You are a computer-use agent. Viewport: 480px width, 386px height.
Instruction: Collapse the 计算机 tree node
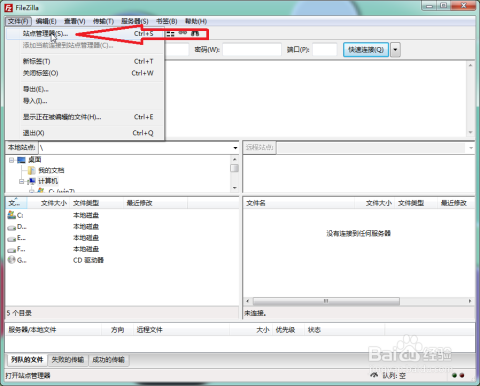[22, 182]
